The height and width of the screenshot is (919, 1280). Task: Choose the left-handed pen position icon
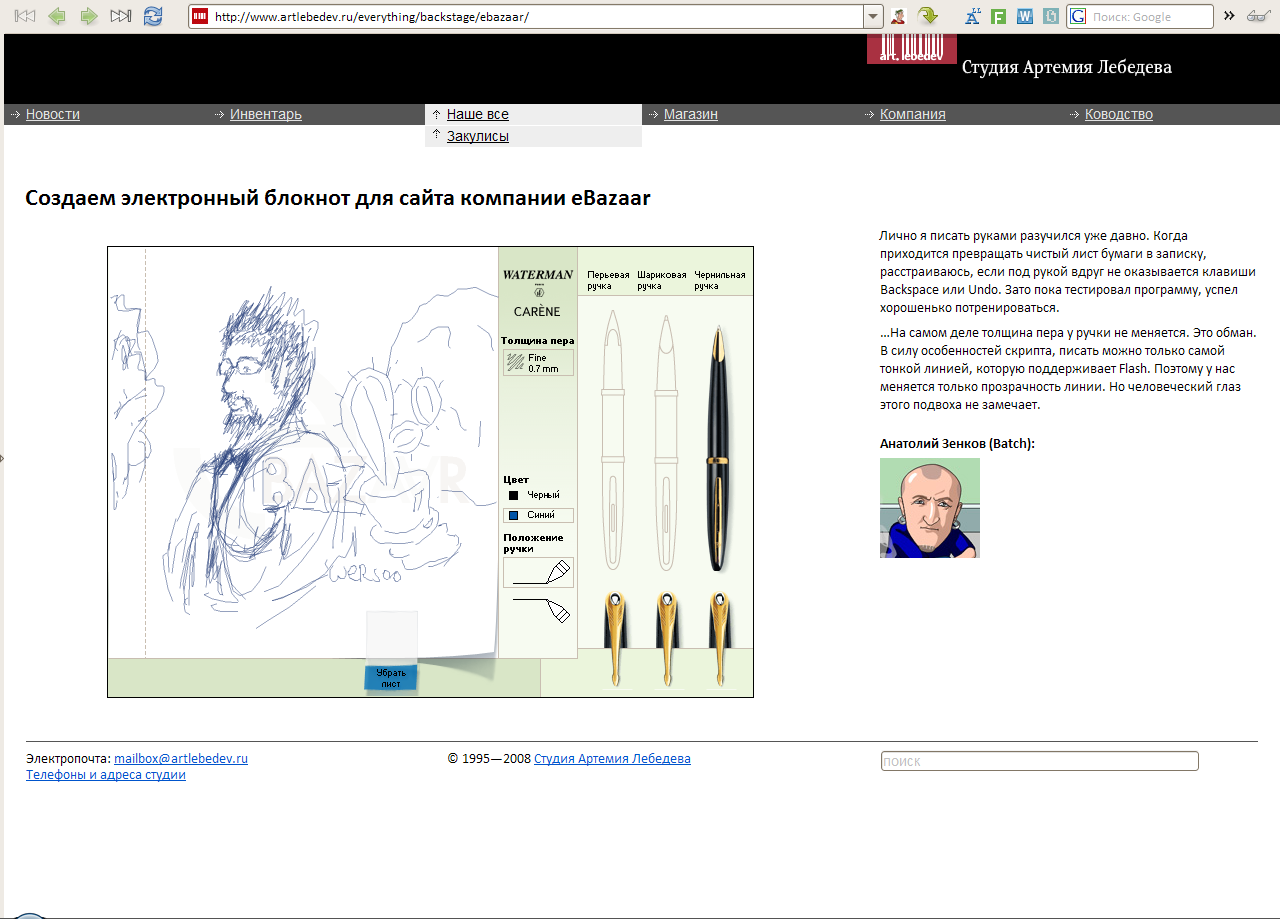[x=540, y=608]
